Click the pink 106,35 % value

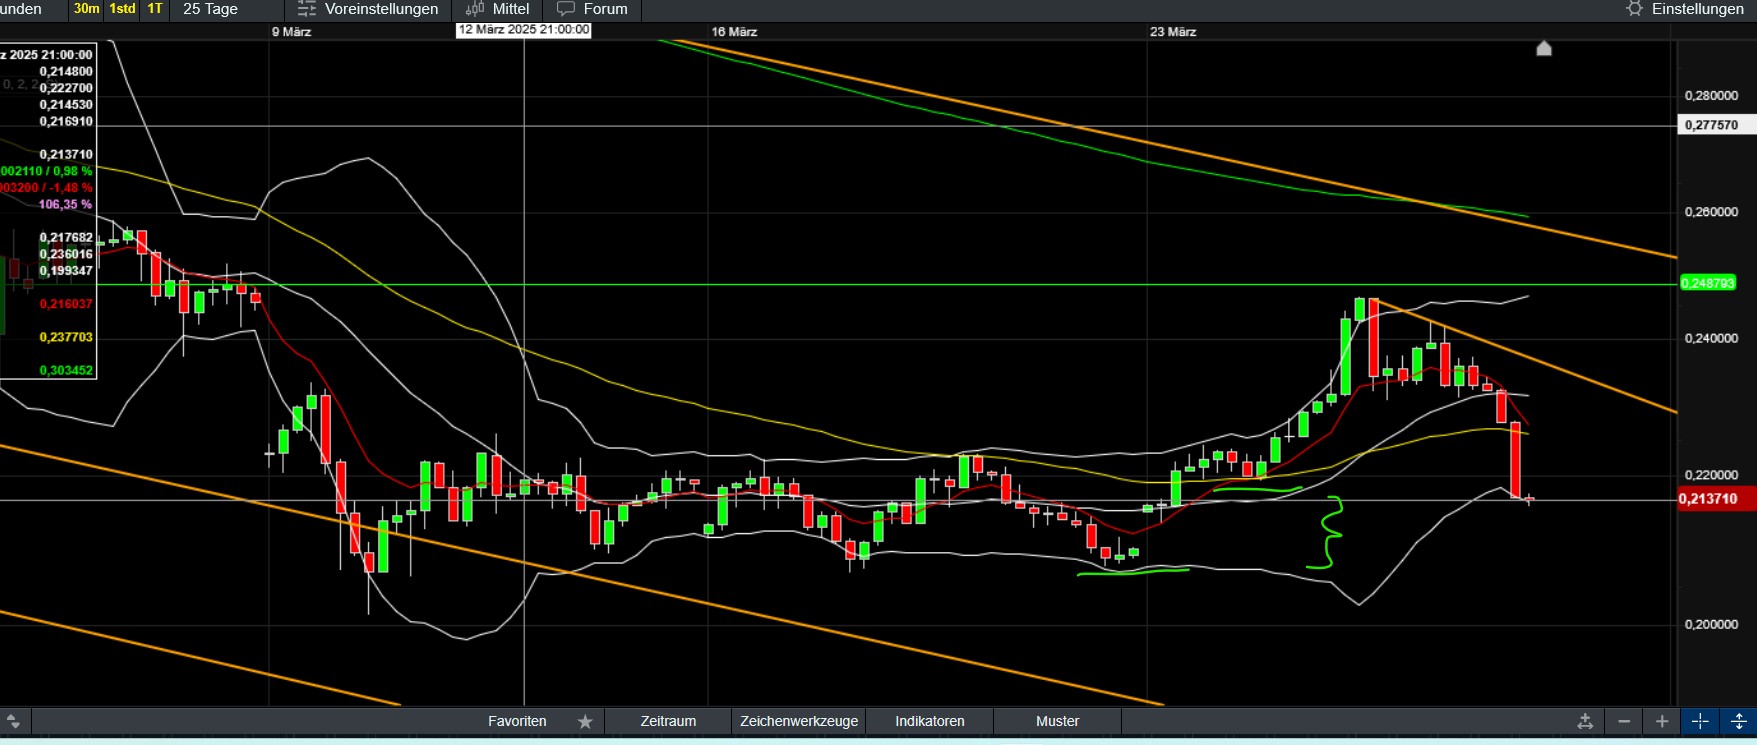click(66, 205)
